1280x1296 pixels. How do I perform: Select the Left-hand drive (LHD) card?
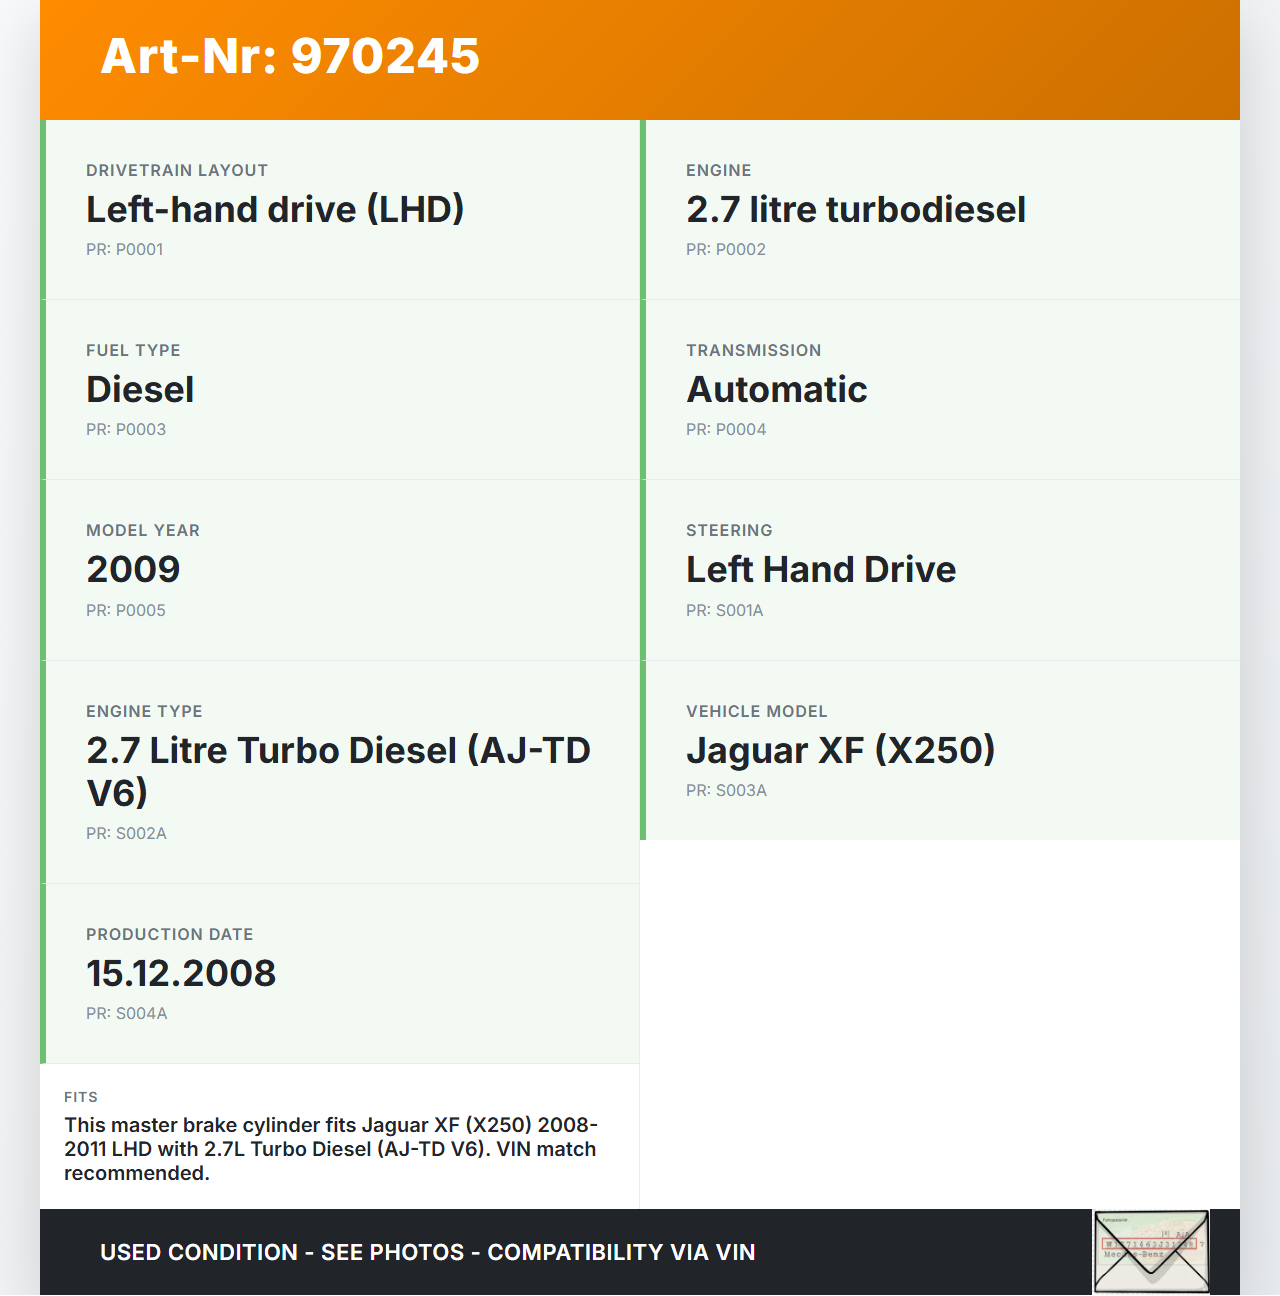340,210
